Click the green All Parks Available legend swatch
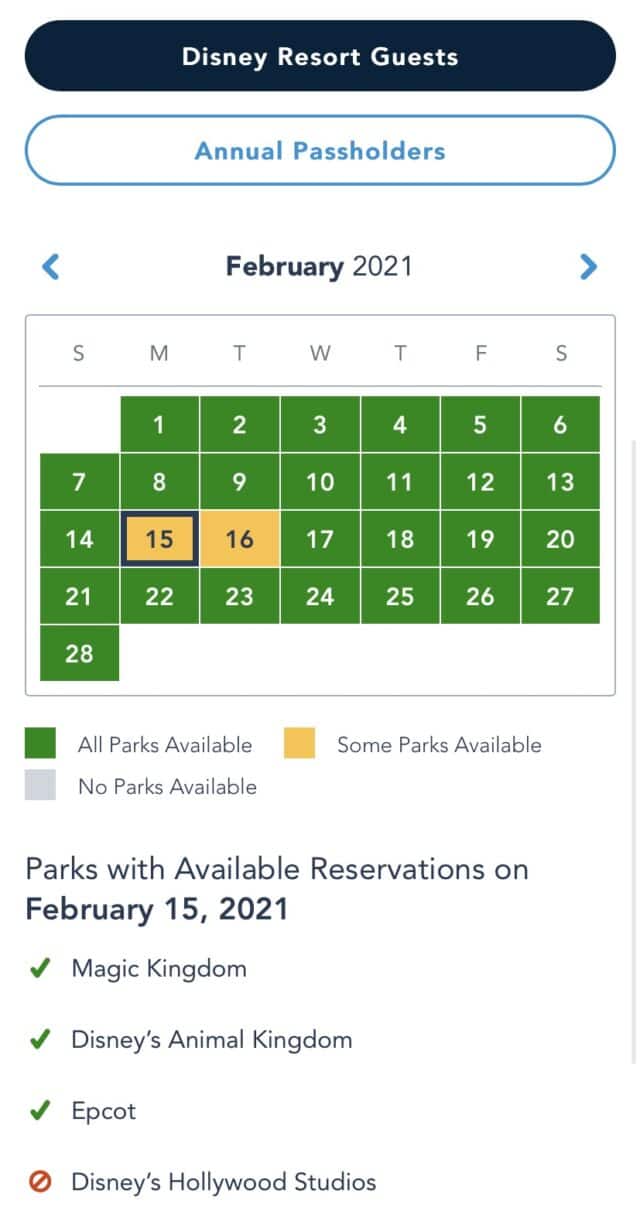 tap(41, 744)
